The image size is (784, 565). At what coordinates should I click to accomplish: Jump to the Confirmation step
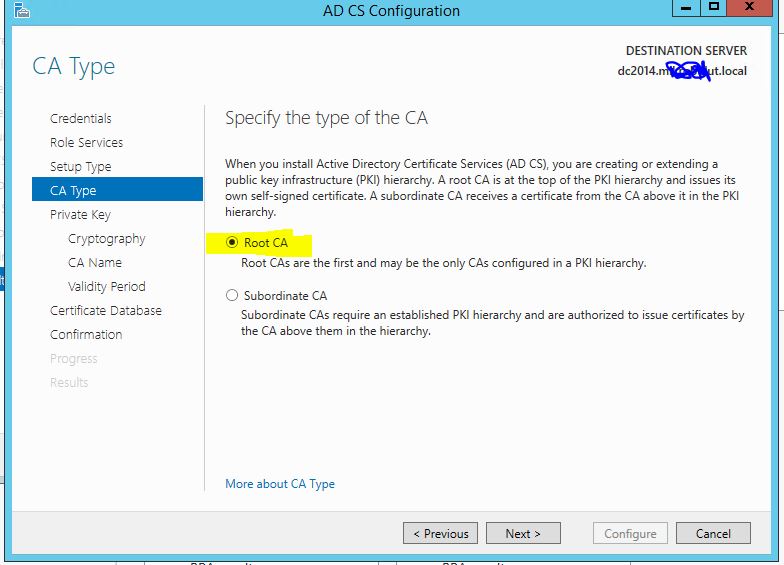coord(86,334)
